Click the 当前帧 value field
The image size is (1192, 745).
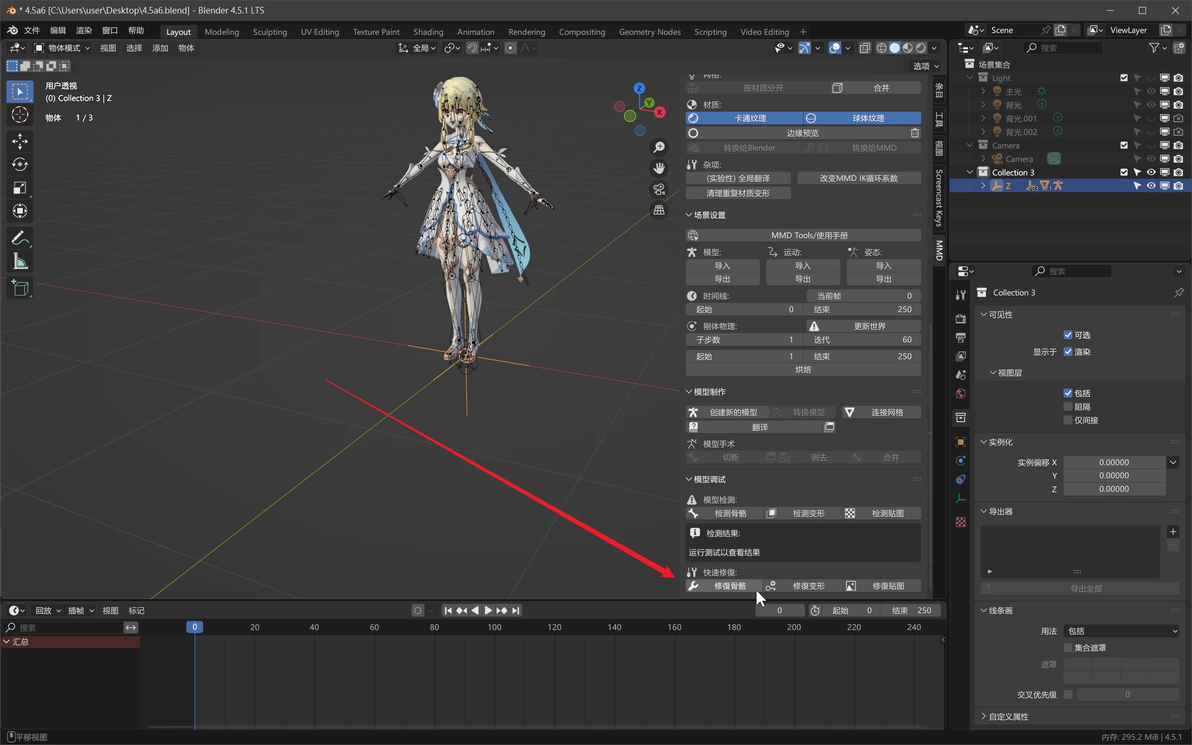coord(864,296)
